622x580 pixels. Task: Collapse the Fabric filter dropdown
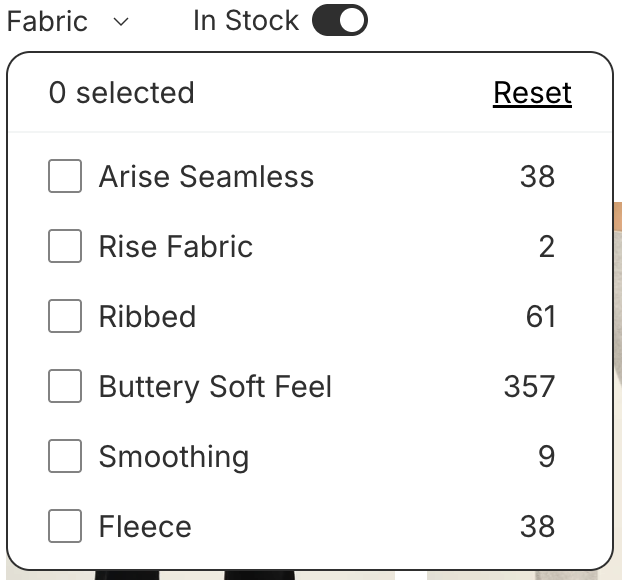[68, 21]
